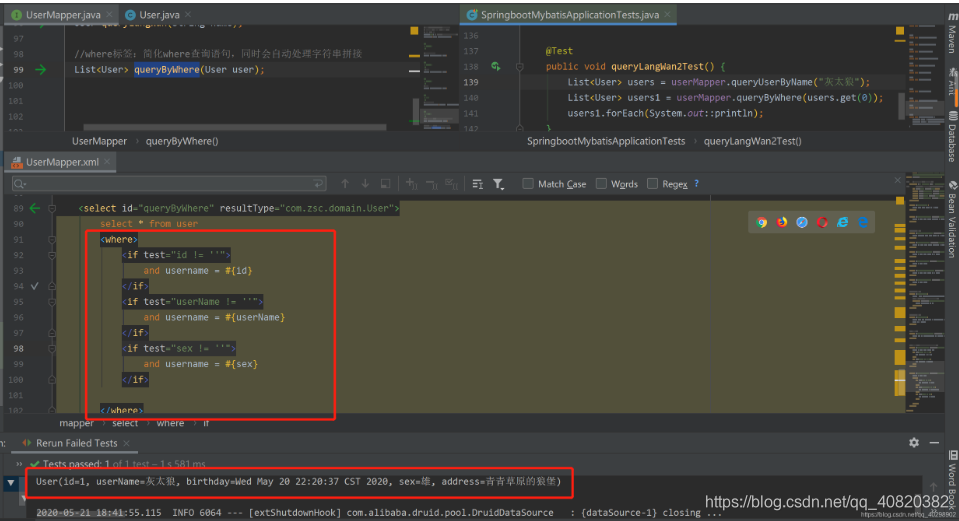This screenshot has width=959, height=521.
Task: Close the UserMapper.xml tab
Action: (106, 162)
